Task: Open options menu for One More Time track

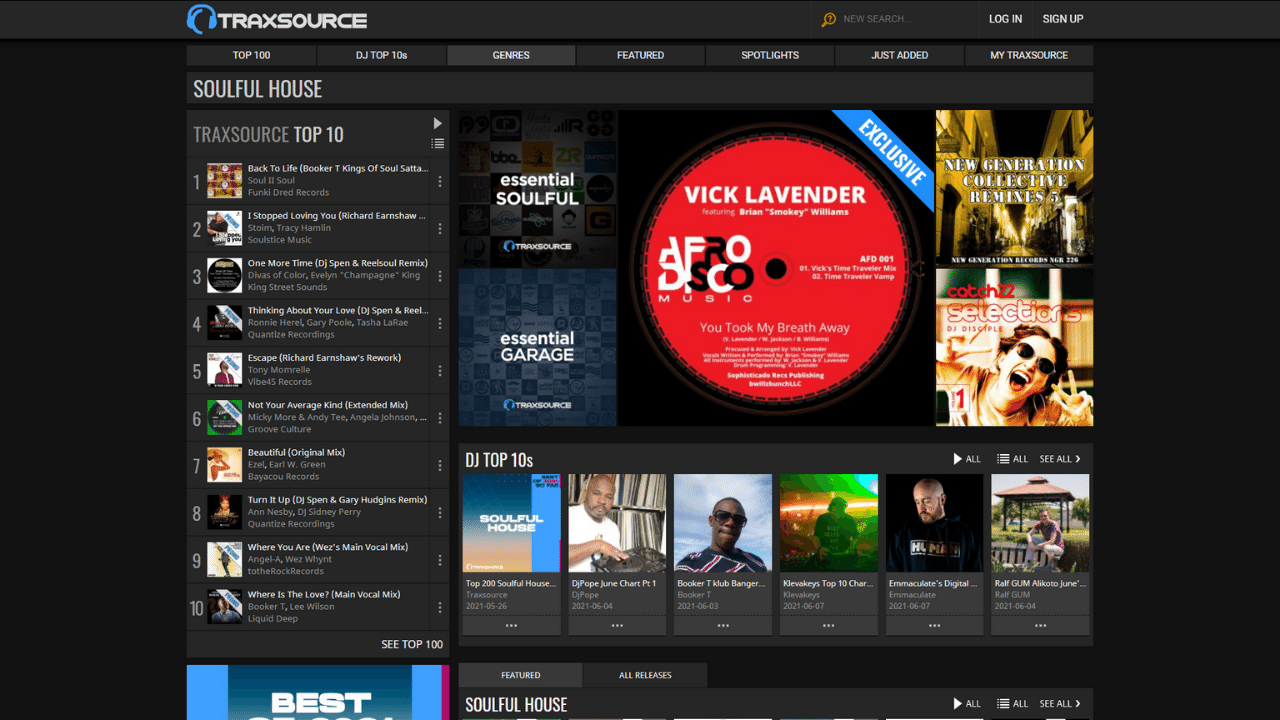Action: coord(440,276)
